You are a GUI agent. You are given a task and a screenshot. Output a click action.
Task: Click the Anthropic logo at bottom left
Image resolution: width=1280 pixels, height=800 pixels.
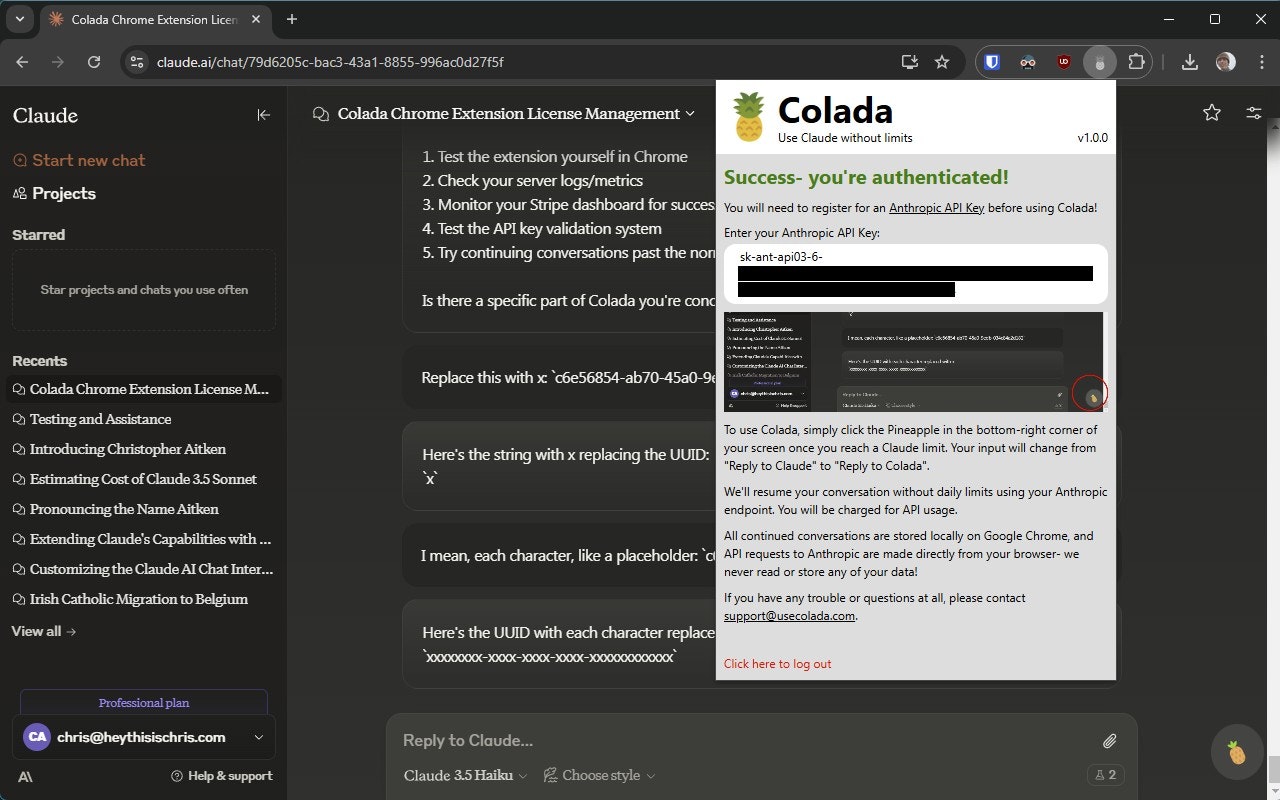tap(24, 776)
